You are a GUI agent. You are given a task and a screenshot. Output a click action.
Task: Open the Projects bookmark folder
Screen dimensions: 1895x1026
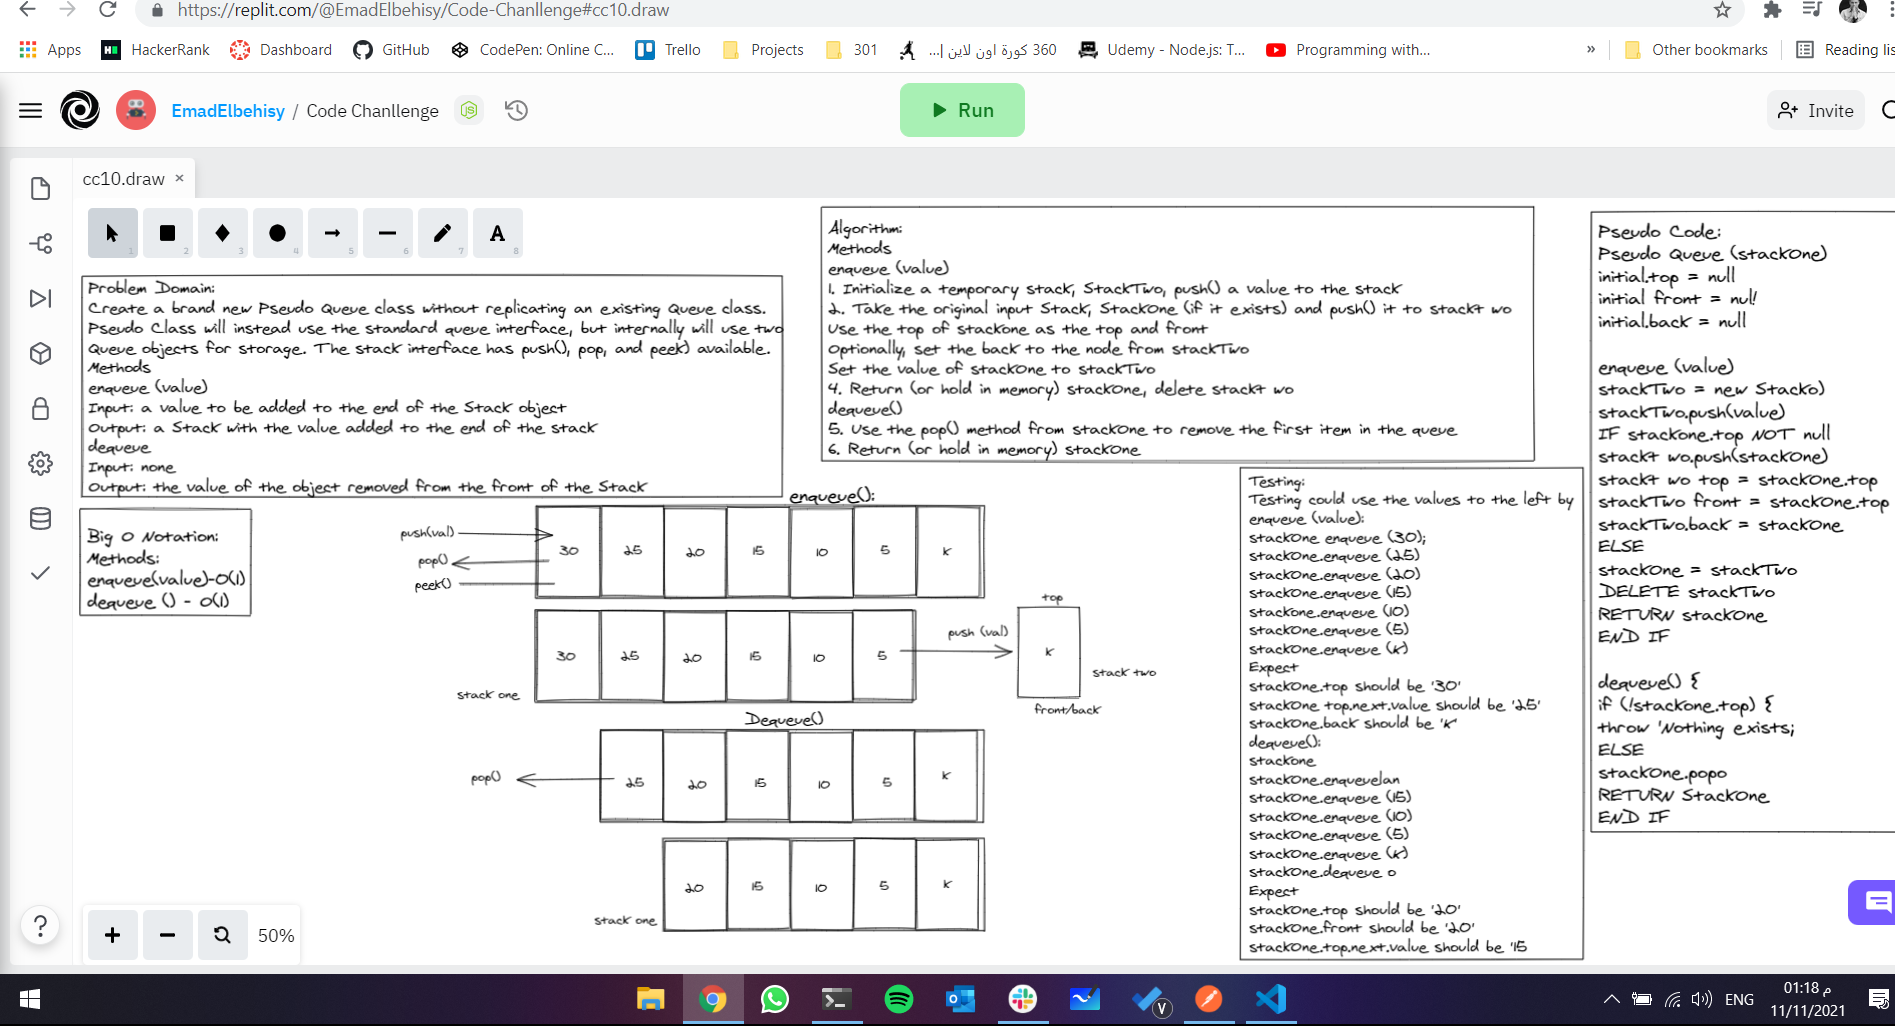pyautogui.click(x=763, y=50)
